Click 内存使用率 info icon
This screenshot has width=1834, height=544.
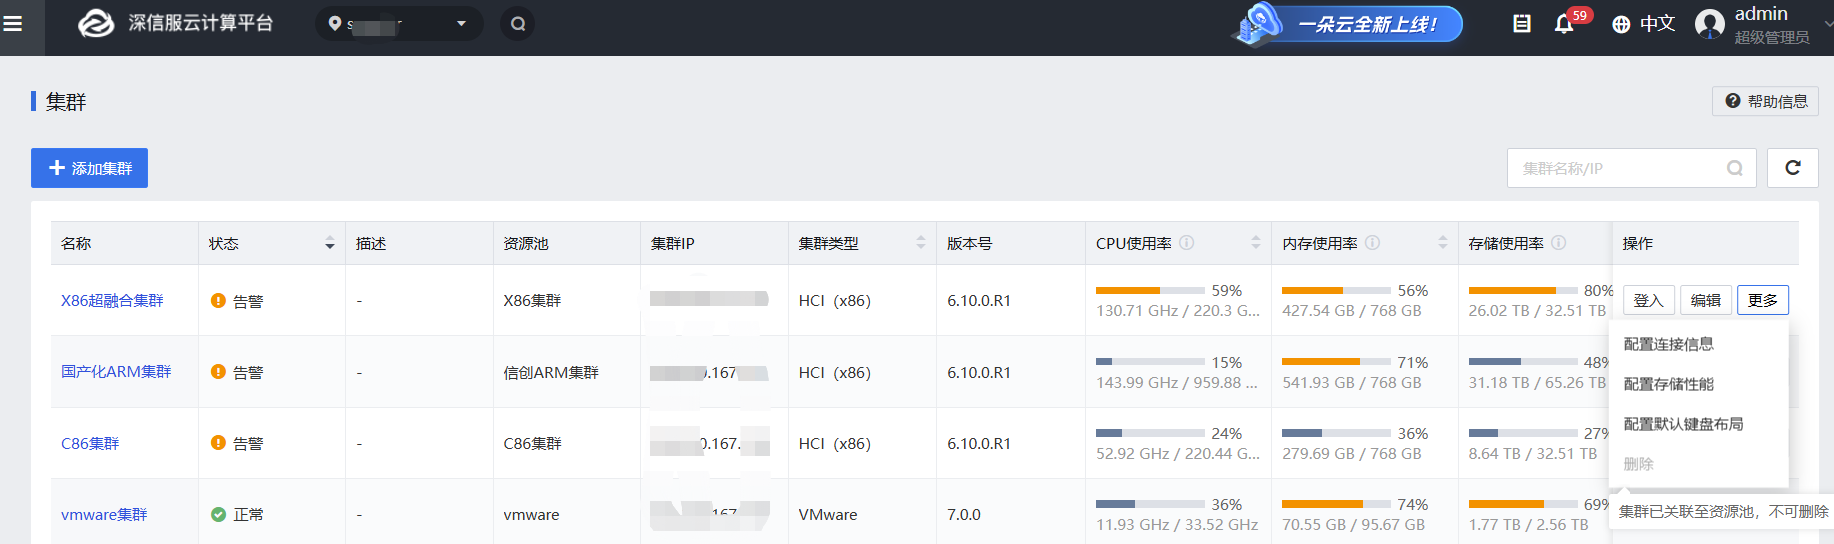(x=1373, y=243)
